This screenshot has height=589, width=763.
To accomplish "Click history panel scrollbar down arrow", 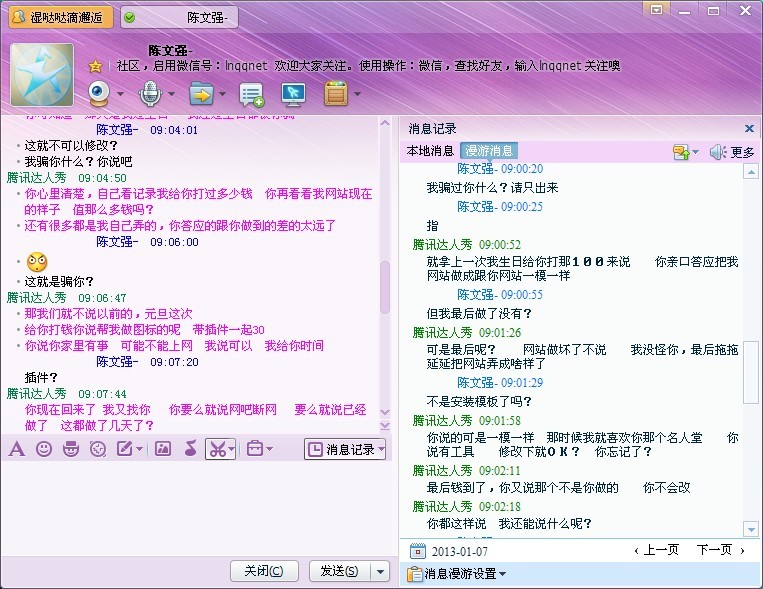I will pos(751,529).
